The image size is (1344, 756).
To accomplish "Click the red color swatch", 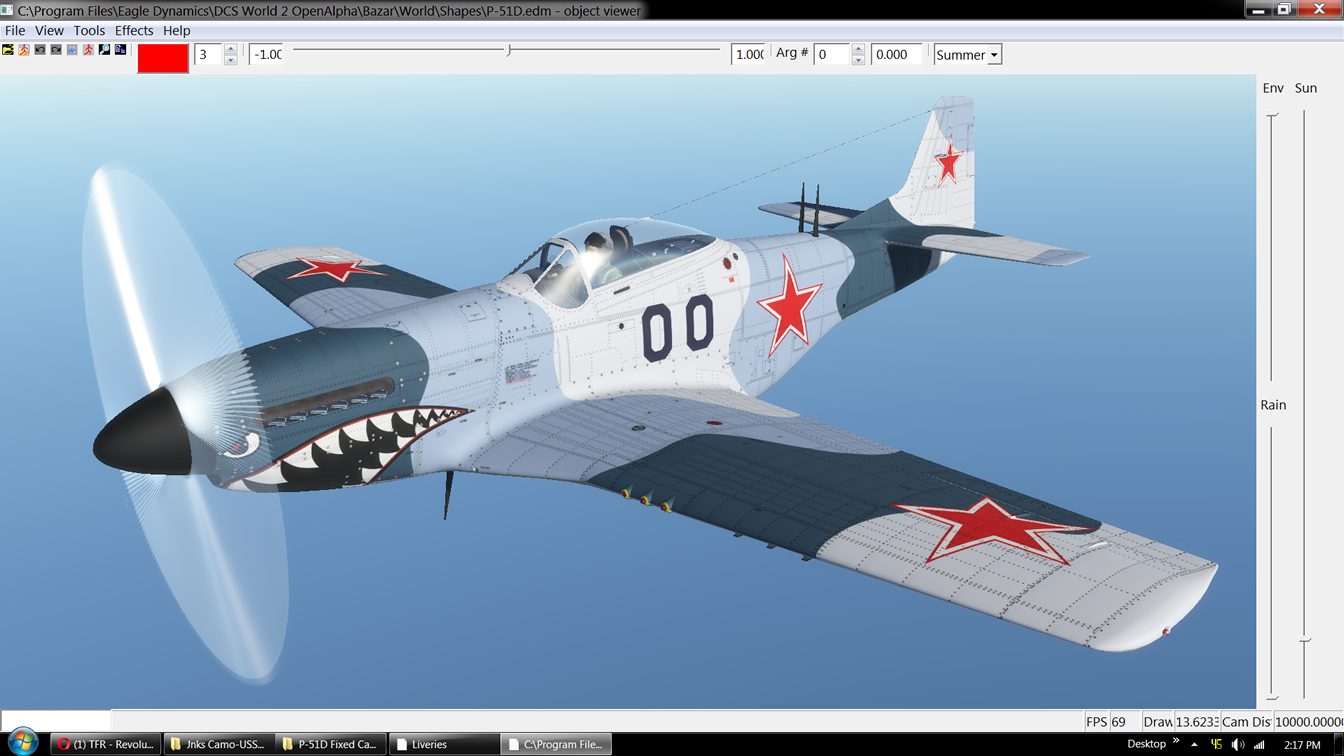I will coord(163,57).
